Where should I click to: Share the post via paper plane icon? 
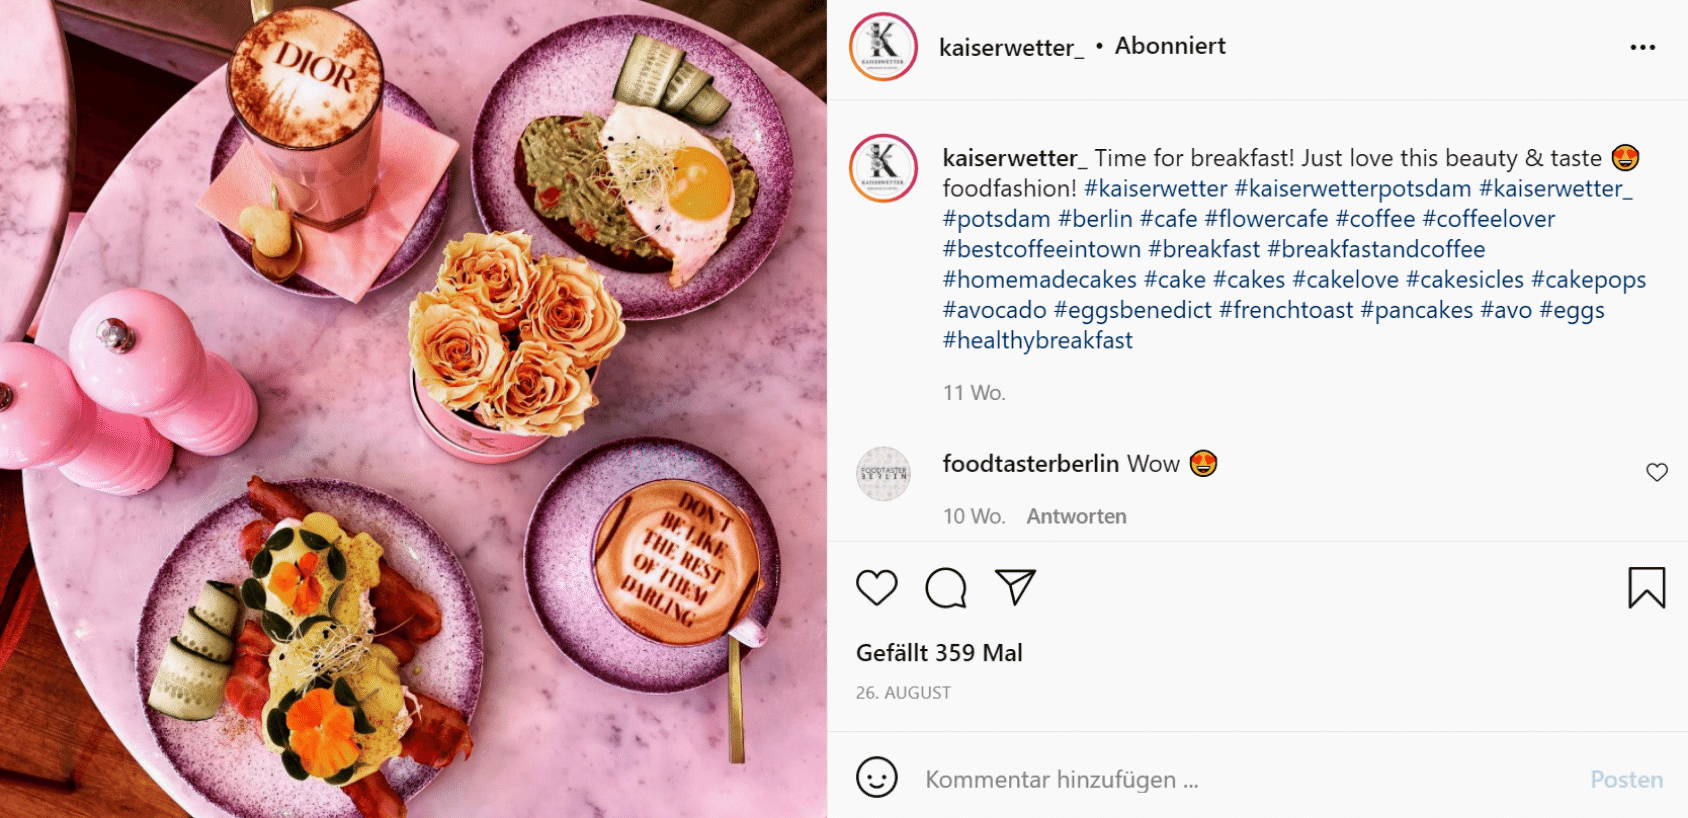[x=1015, y=587]
